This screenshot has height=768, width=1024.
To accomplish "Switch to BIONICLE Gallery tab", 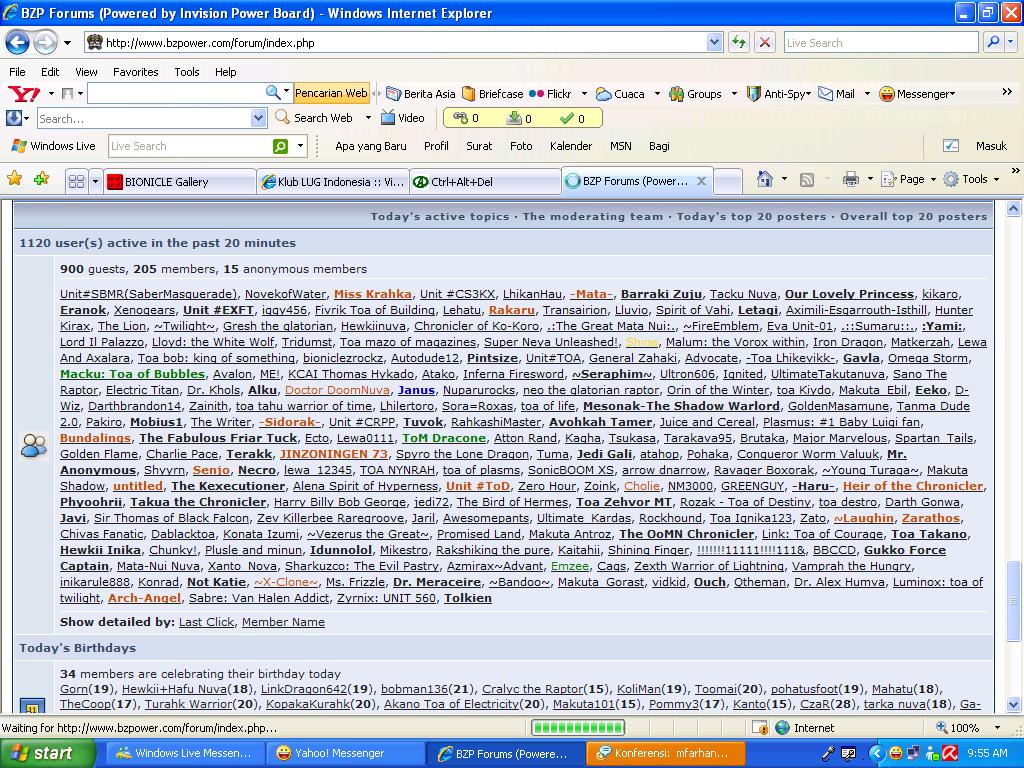I will click(x=180, y=182).
